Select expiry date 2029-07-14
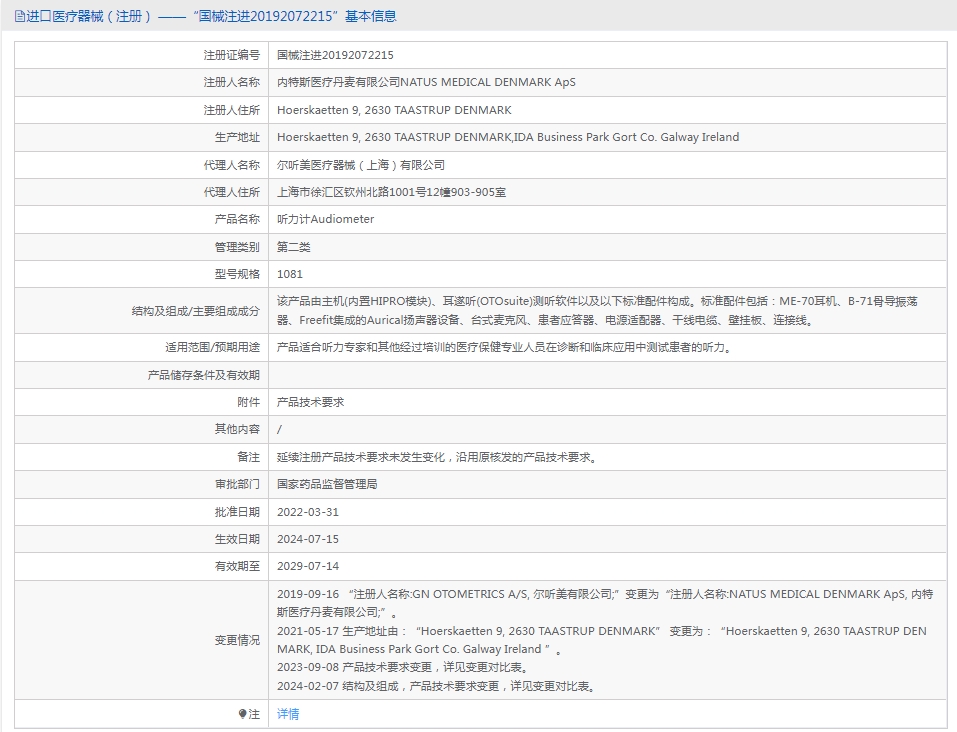Viewport: 957px width, 732px height. [308, 566]
